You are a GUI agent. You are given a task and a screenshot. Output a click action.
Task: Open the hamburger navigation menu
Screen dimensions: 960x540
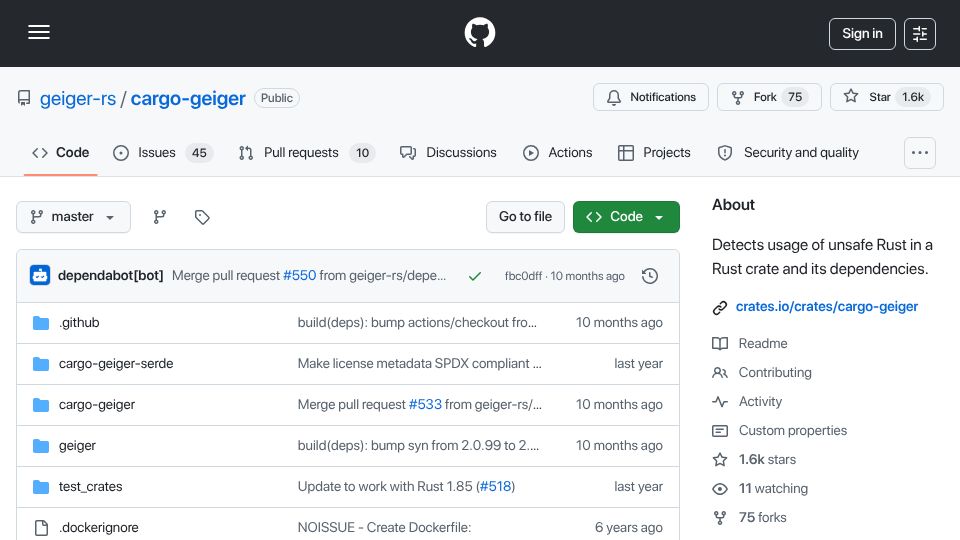[x=39, y=33]
